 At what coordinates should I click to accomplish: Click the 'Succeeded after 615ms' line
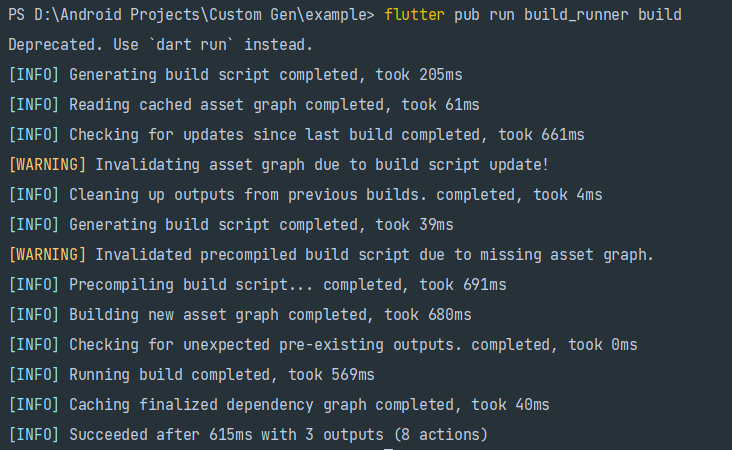tap(248, 435)
